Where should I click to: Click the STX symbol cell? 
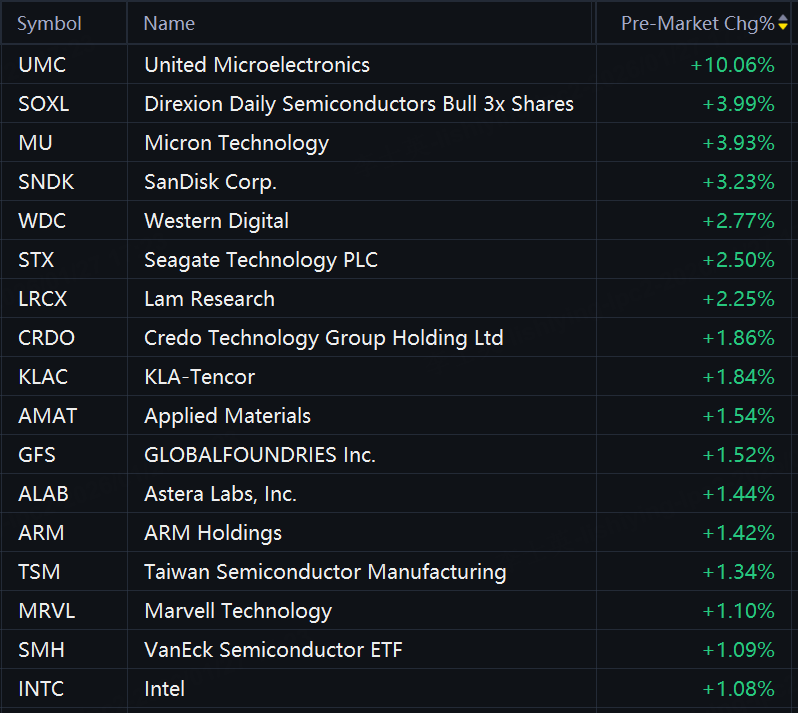click(x=36, y=260)
